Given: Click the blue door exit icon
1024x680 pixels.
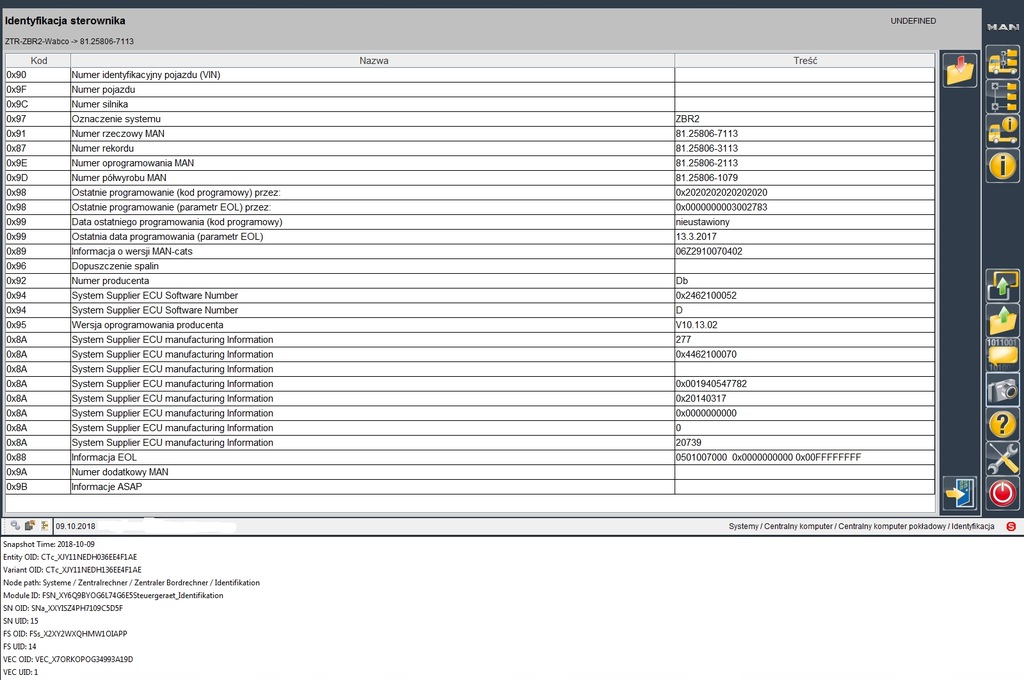Looking at the screenshot, I should [959, 493].
